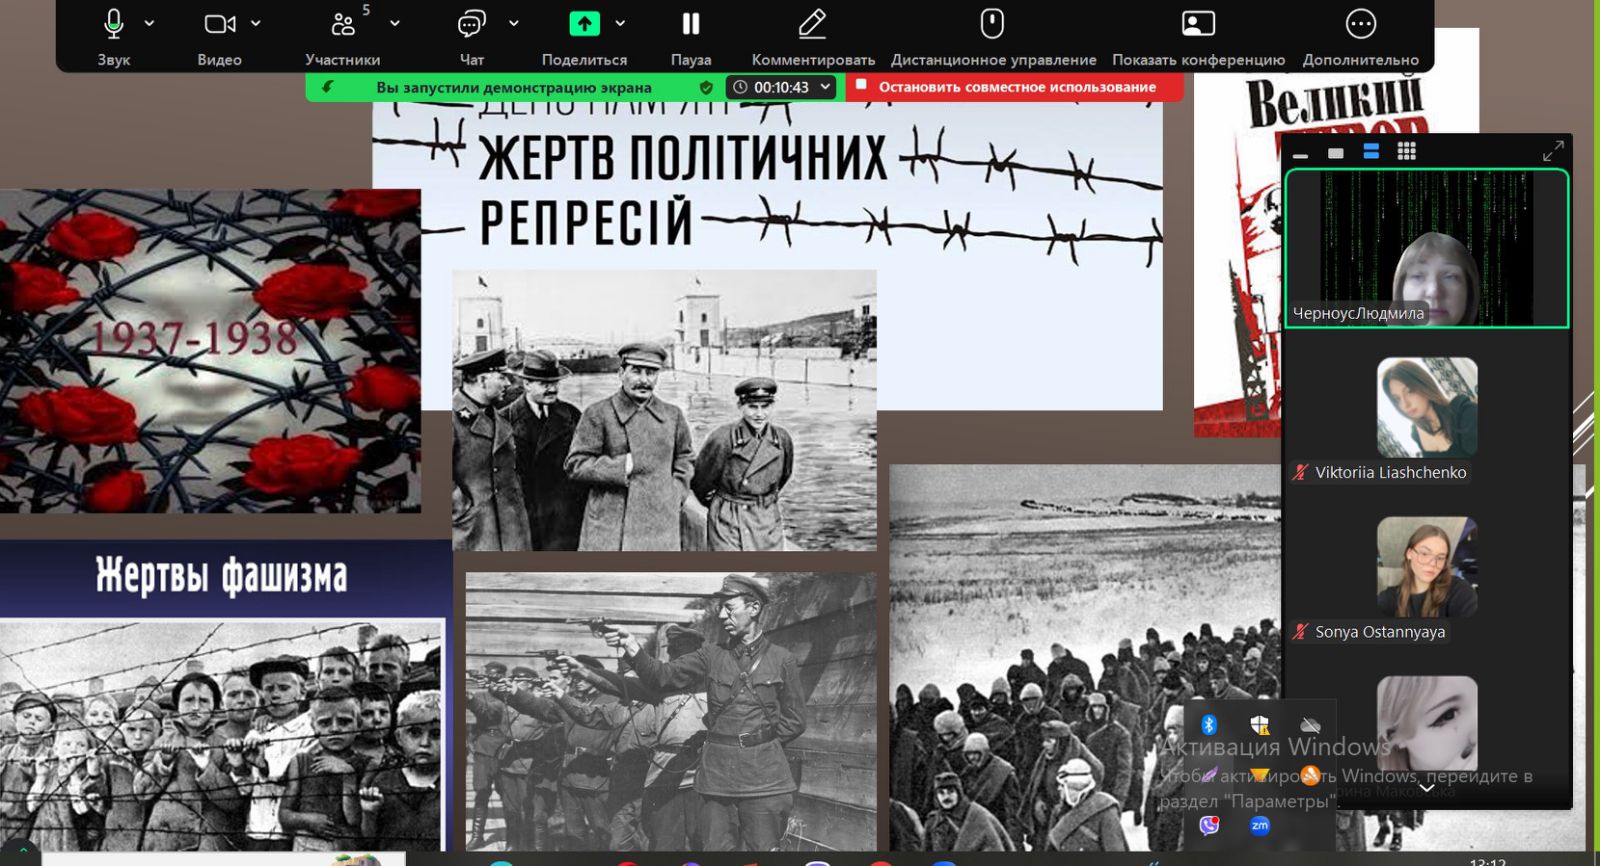Viewport: 1600px width, 866px height.
Task: Open the Чат chat window
Action: pyautogui.click(x=471, y=24)
